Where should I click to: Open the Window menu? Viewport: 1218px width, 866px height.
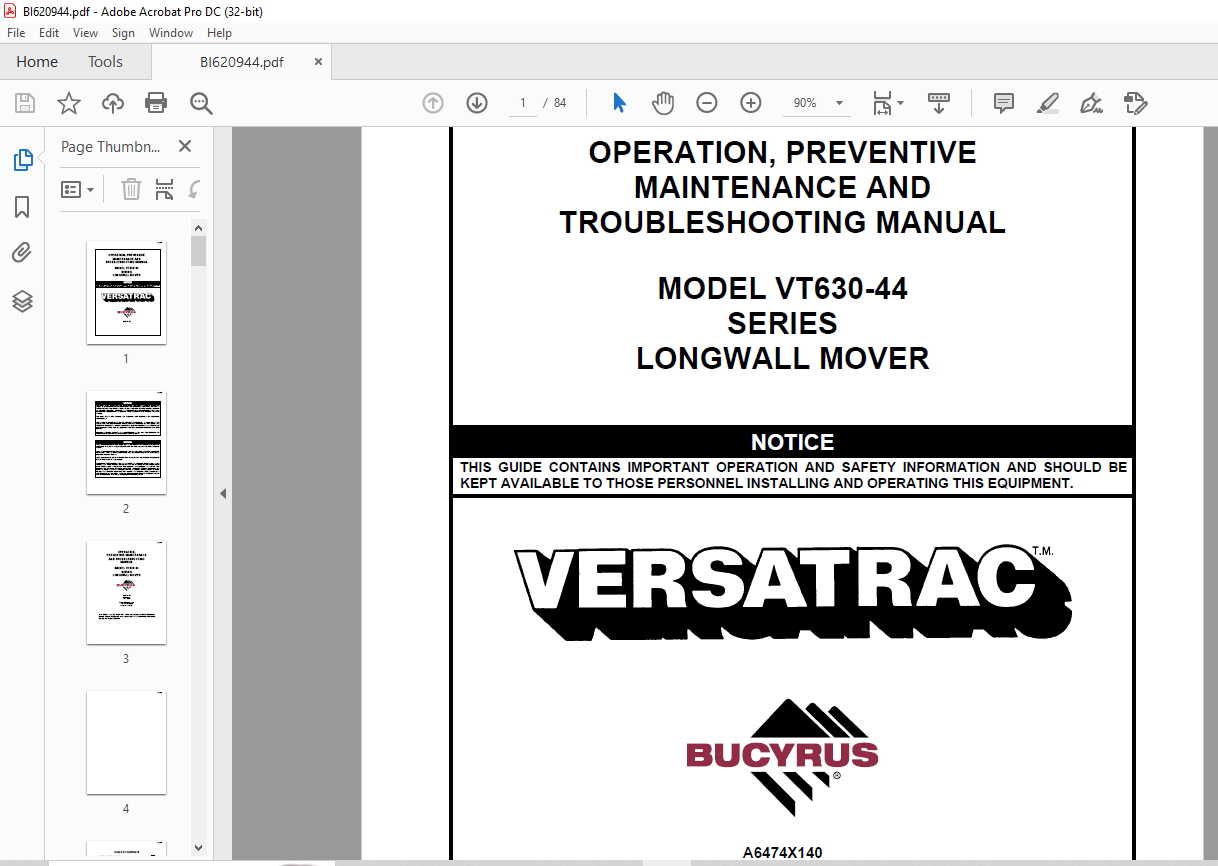pyautogui.click(x=171, y=33)
